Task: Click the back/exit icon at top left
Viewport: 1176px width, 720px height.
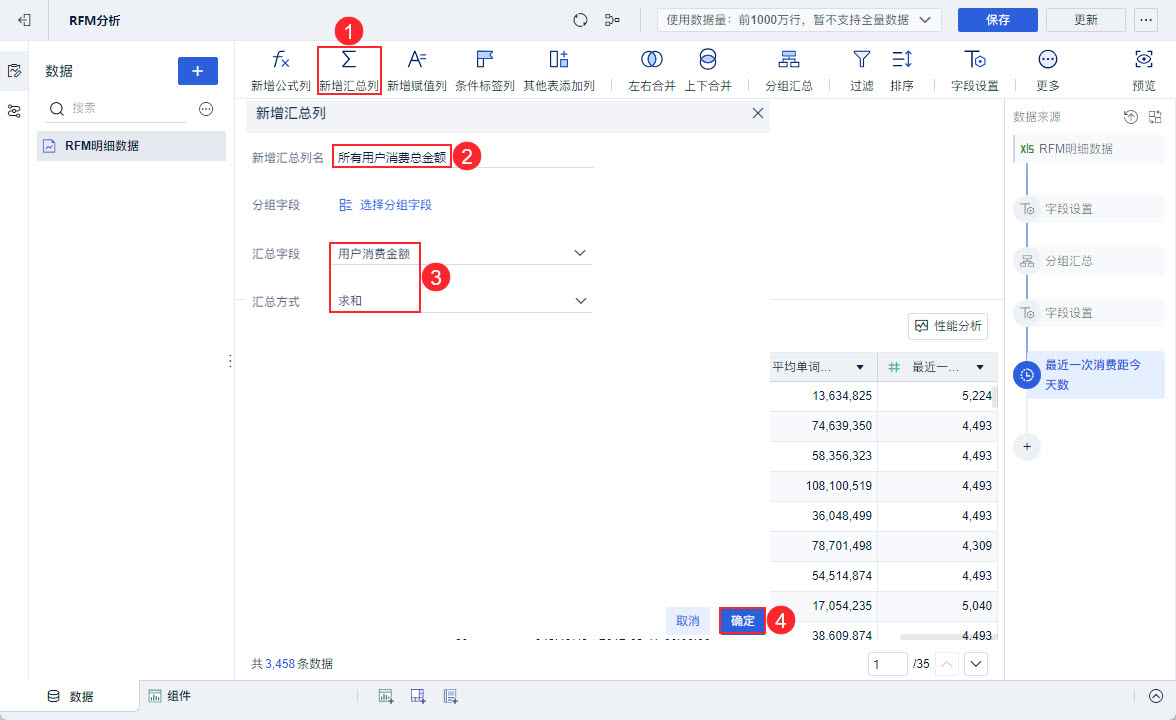Action: [25, 20]
